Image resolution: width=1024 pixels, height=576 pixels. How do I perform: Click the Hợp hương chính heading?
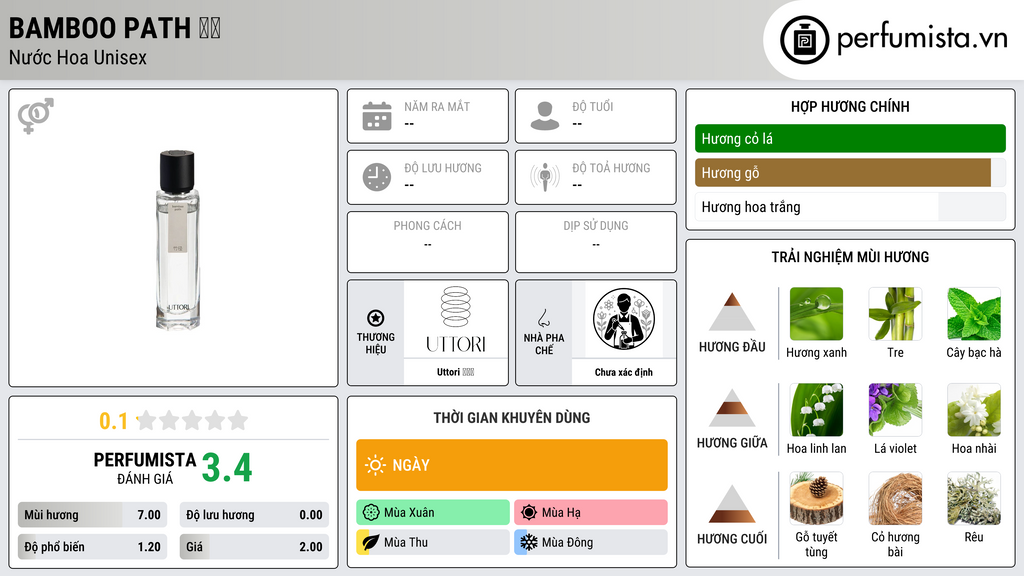[850, 106]
